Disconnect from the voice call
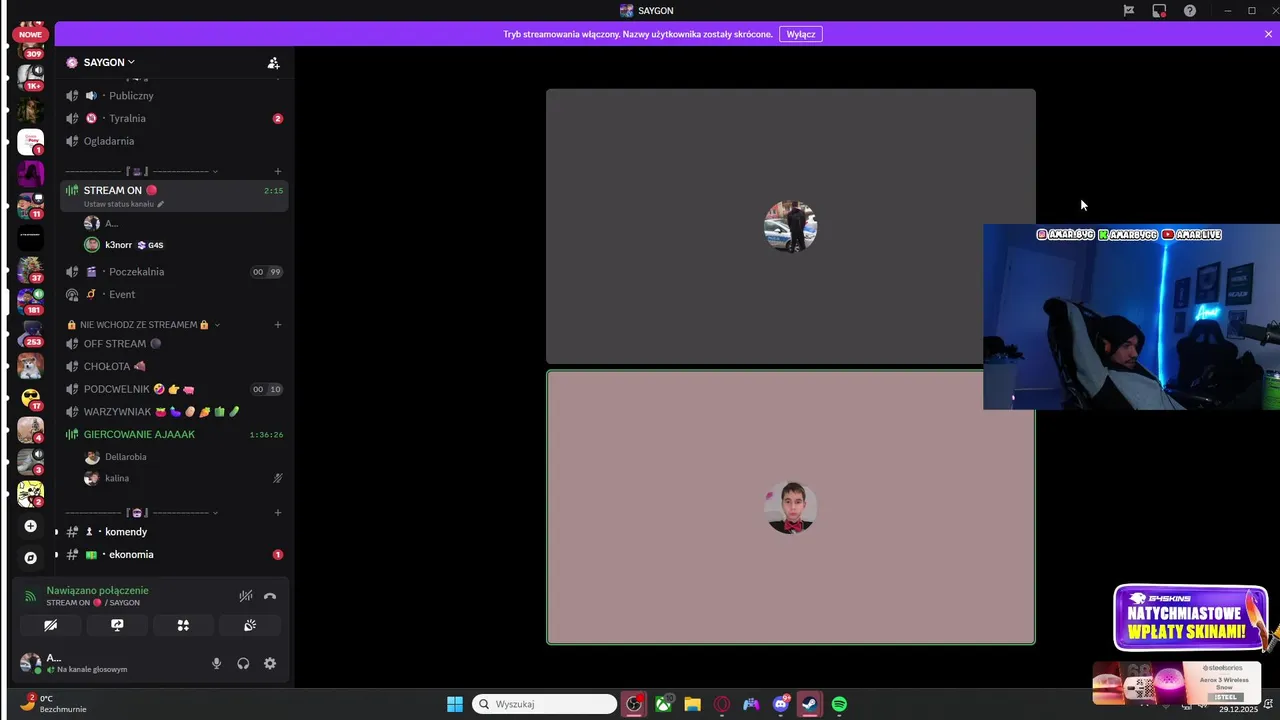Viewport: 1280px width, 720px height. tap(269, 596)
